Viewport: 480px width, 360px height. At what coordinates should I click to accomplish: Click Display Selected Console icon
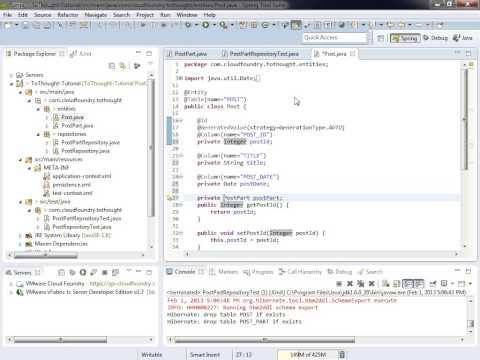(x=444, y=284)
